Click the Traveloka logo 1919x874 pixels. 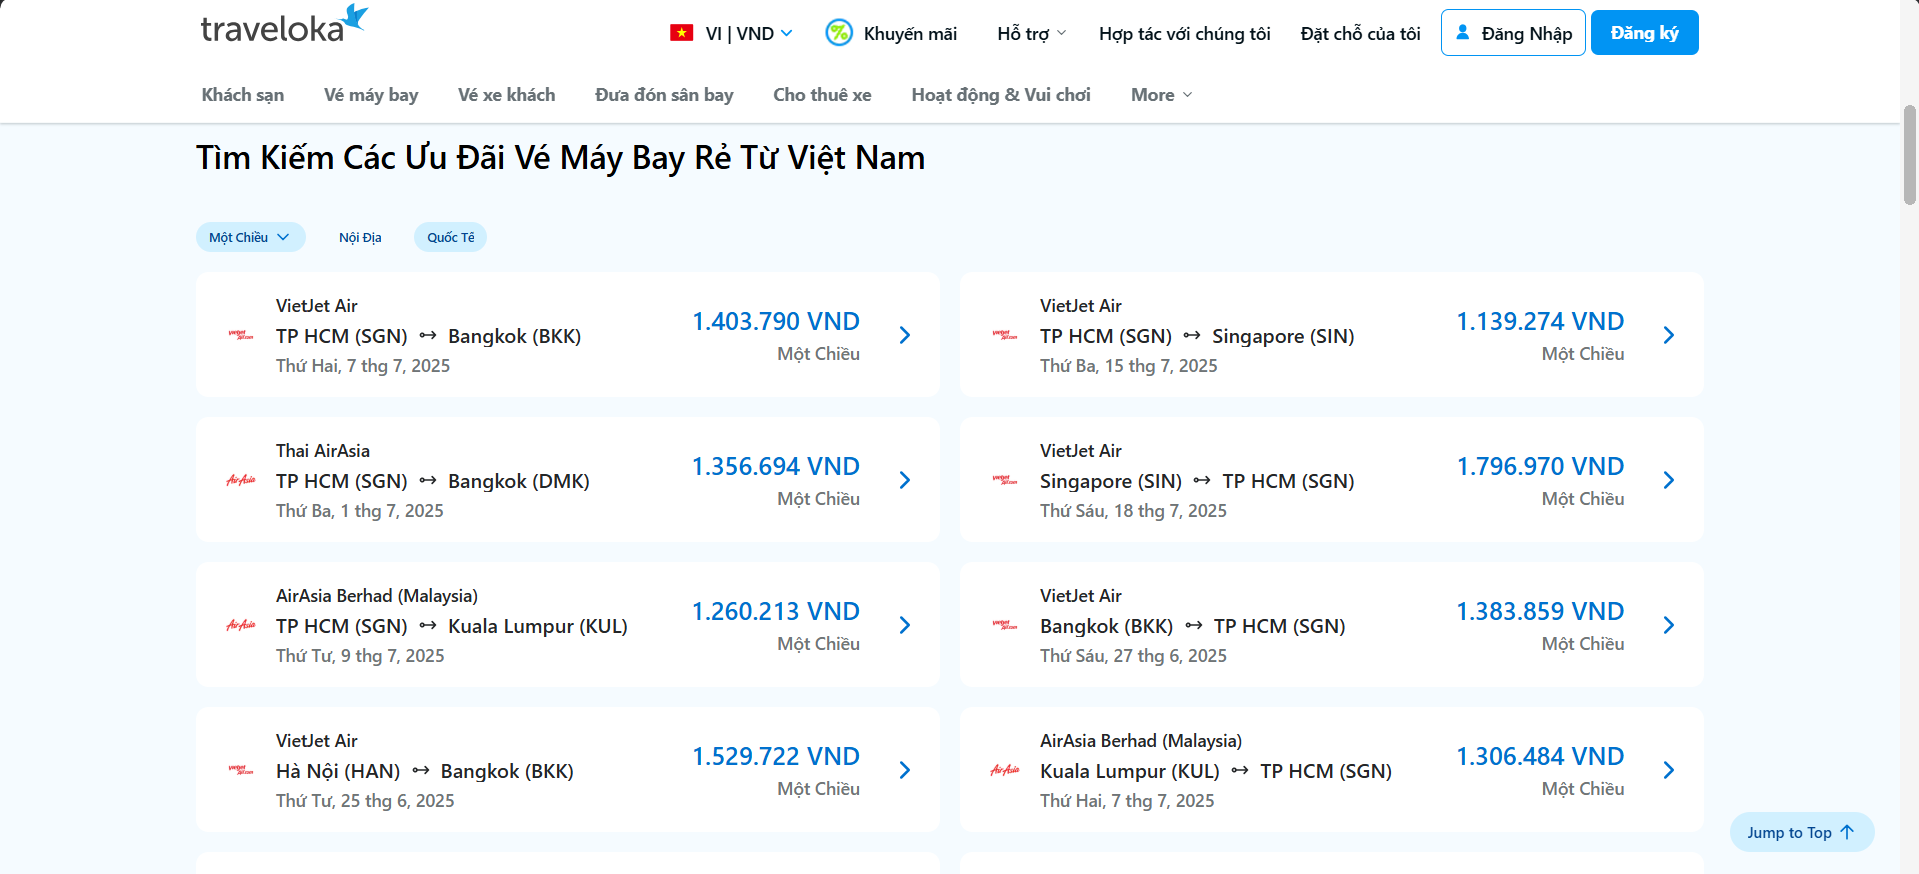coord(284,24)
